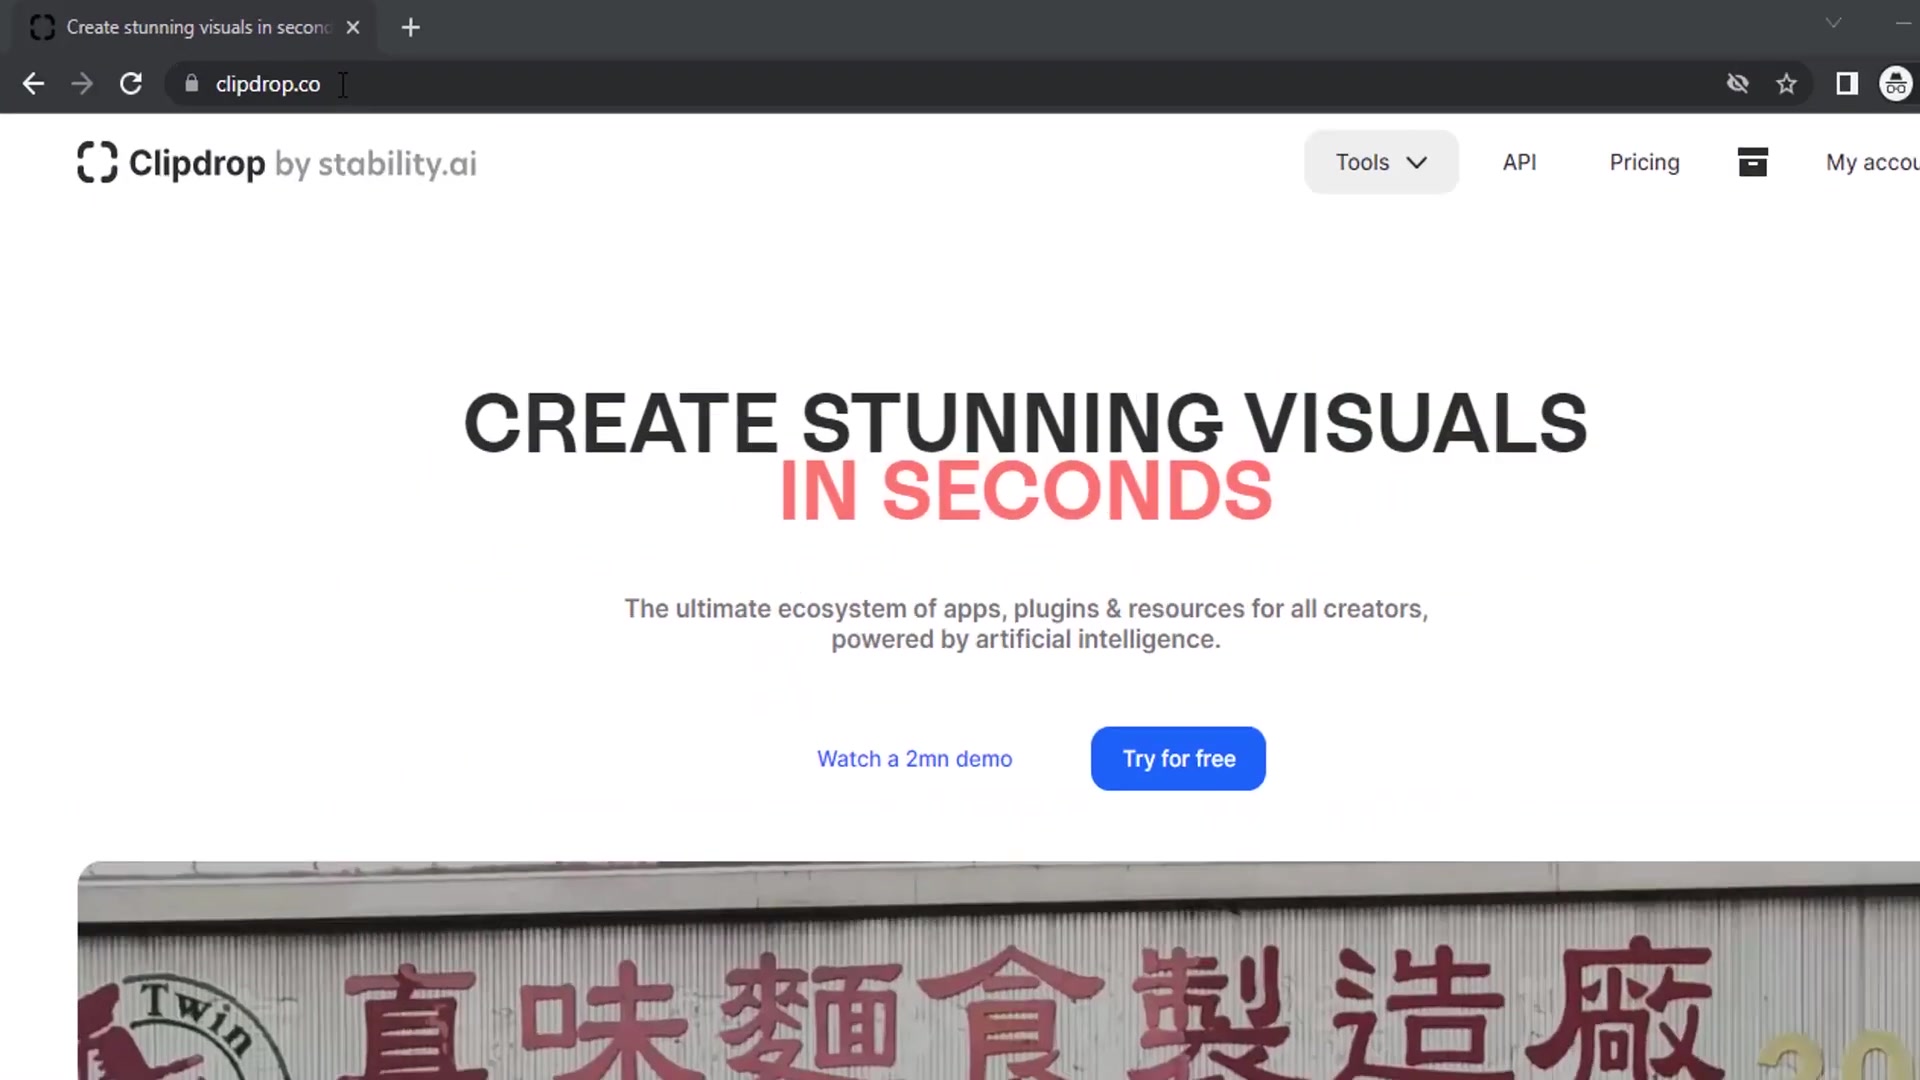Viewport: 1920px width, 1080px height.
Task: Open the tab search chevron
Action: coord(1833,23)
